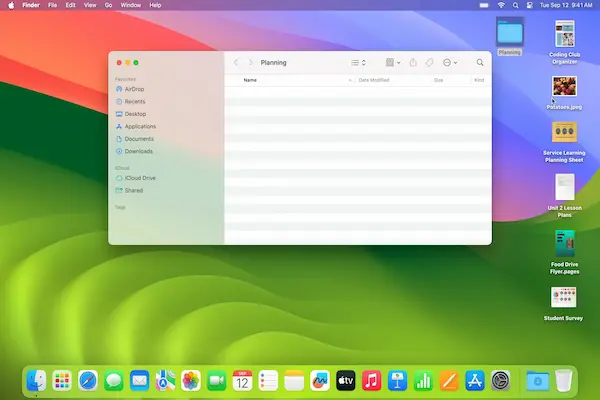Image resolution: width=600 pixels, height=400 pixels.
Task: Open Downloads folder stack in Dock
Action: (537, 380)
